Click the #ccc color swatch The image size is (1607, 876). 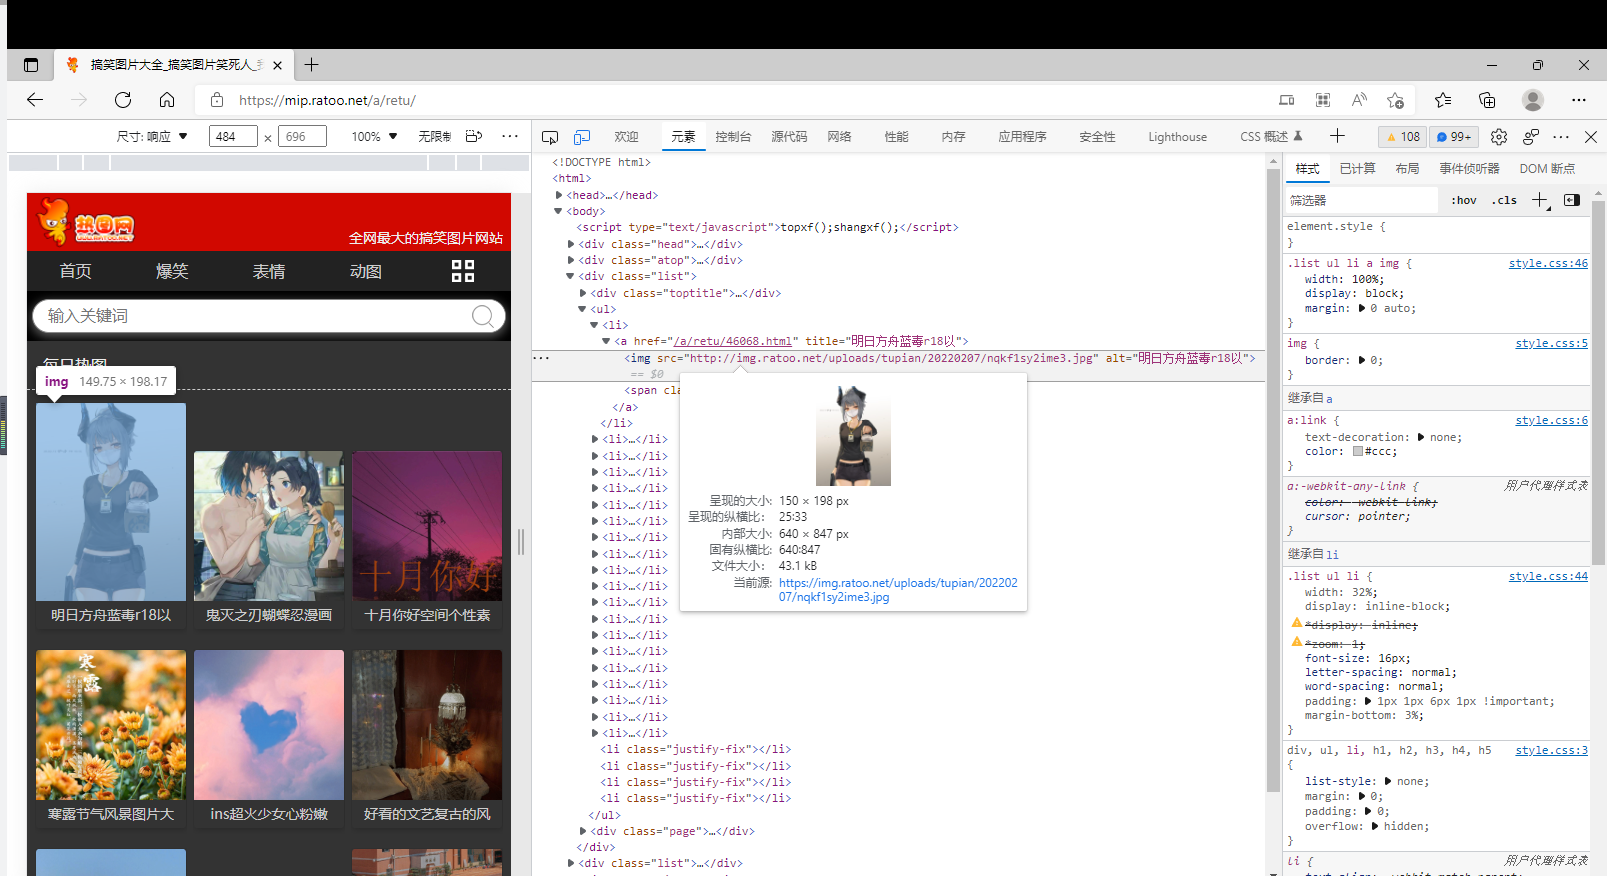(1358, 451)
